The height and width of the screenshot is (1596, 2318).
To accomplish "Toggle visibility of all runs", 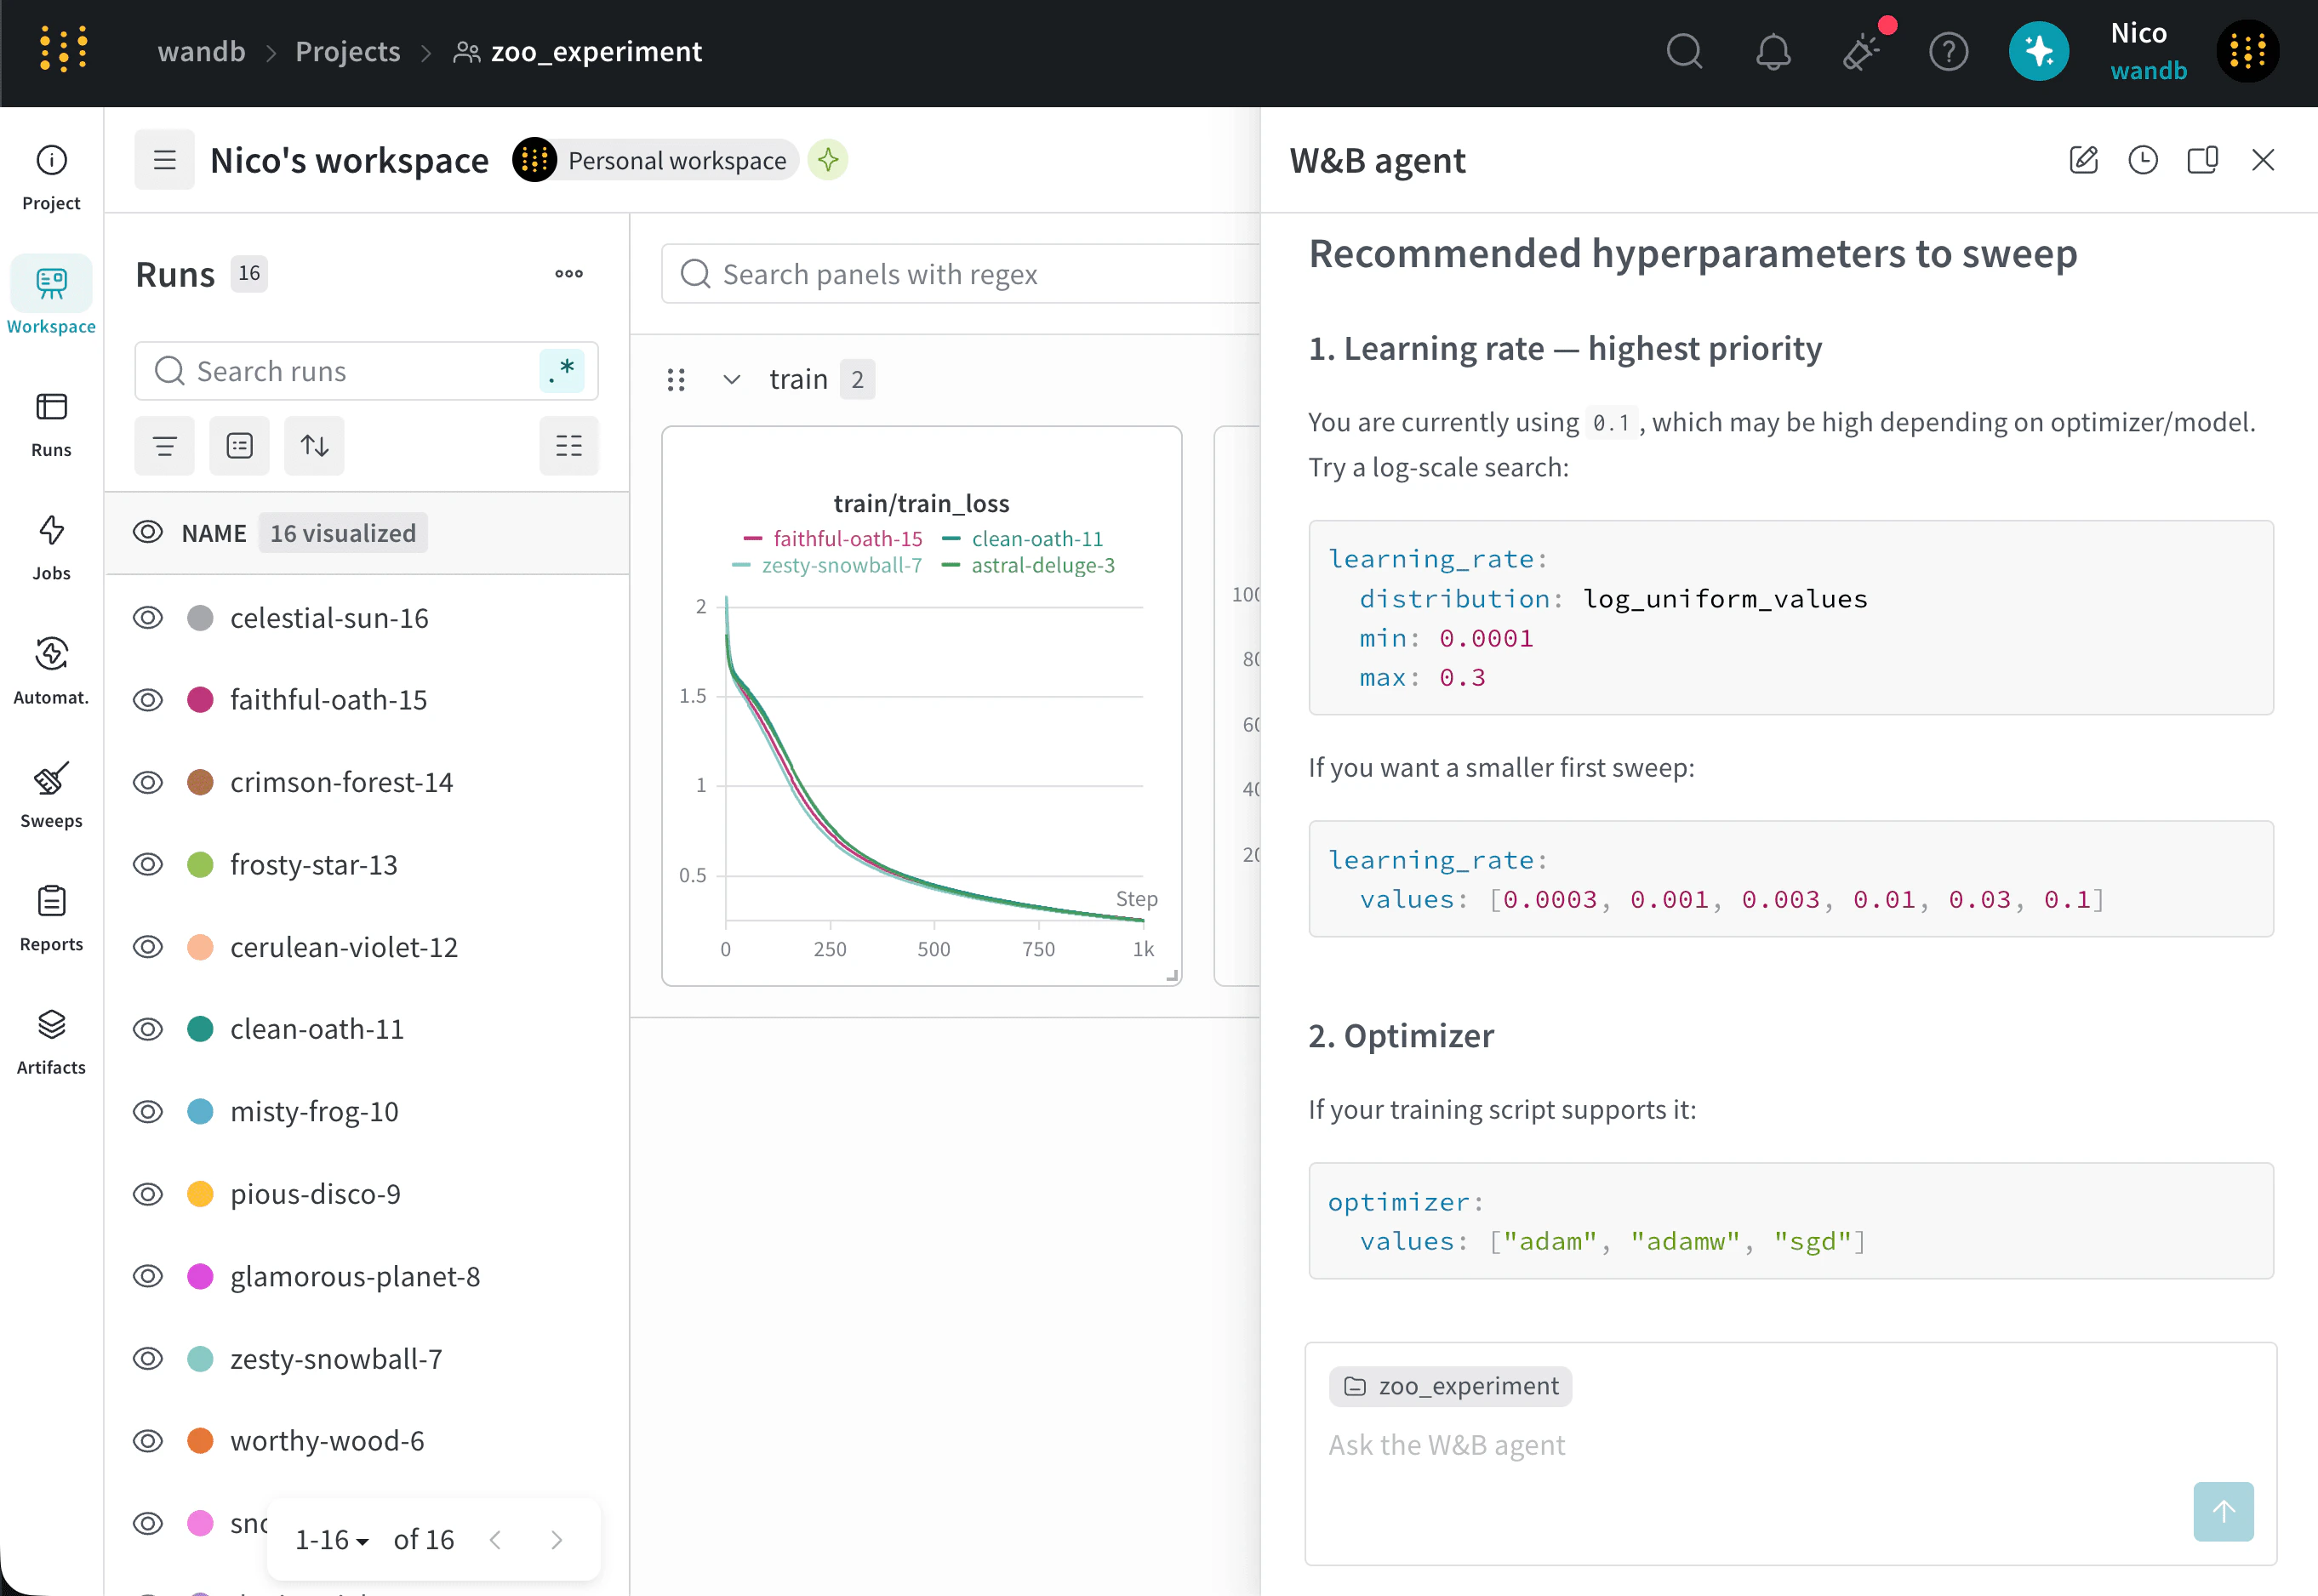I will pos(148,533).
